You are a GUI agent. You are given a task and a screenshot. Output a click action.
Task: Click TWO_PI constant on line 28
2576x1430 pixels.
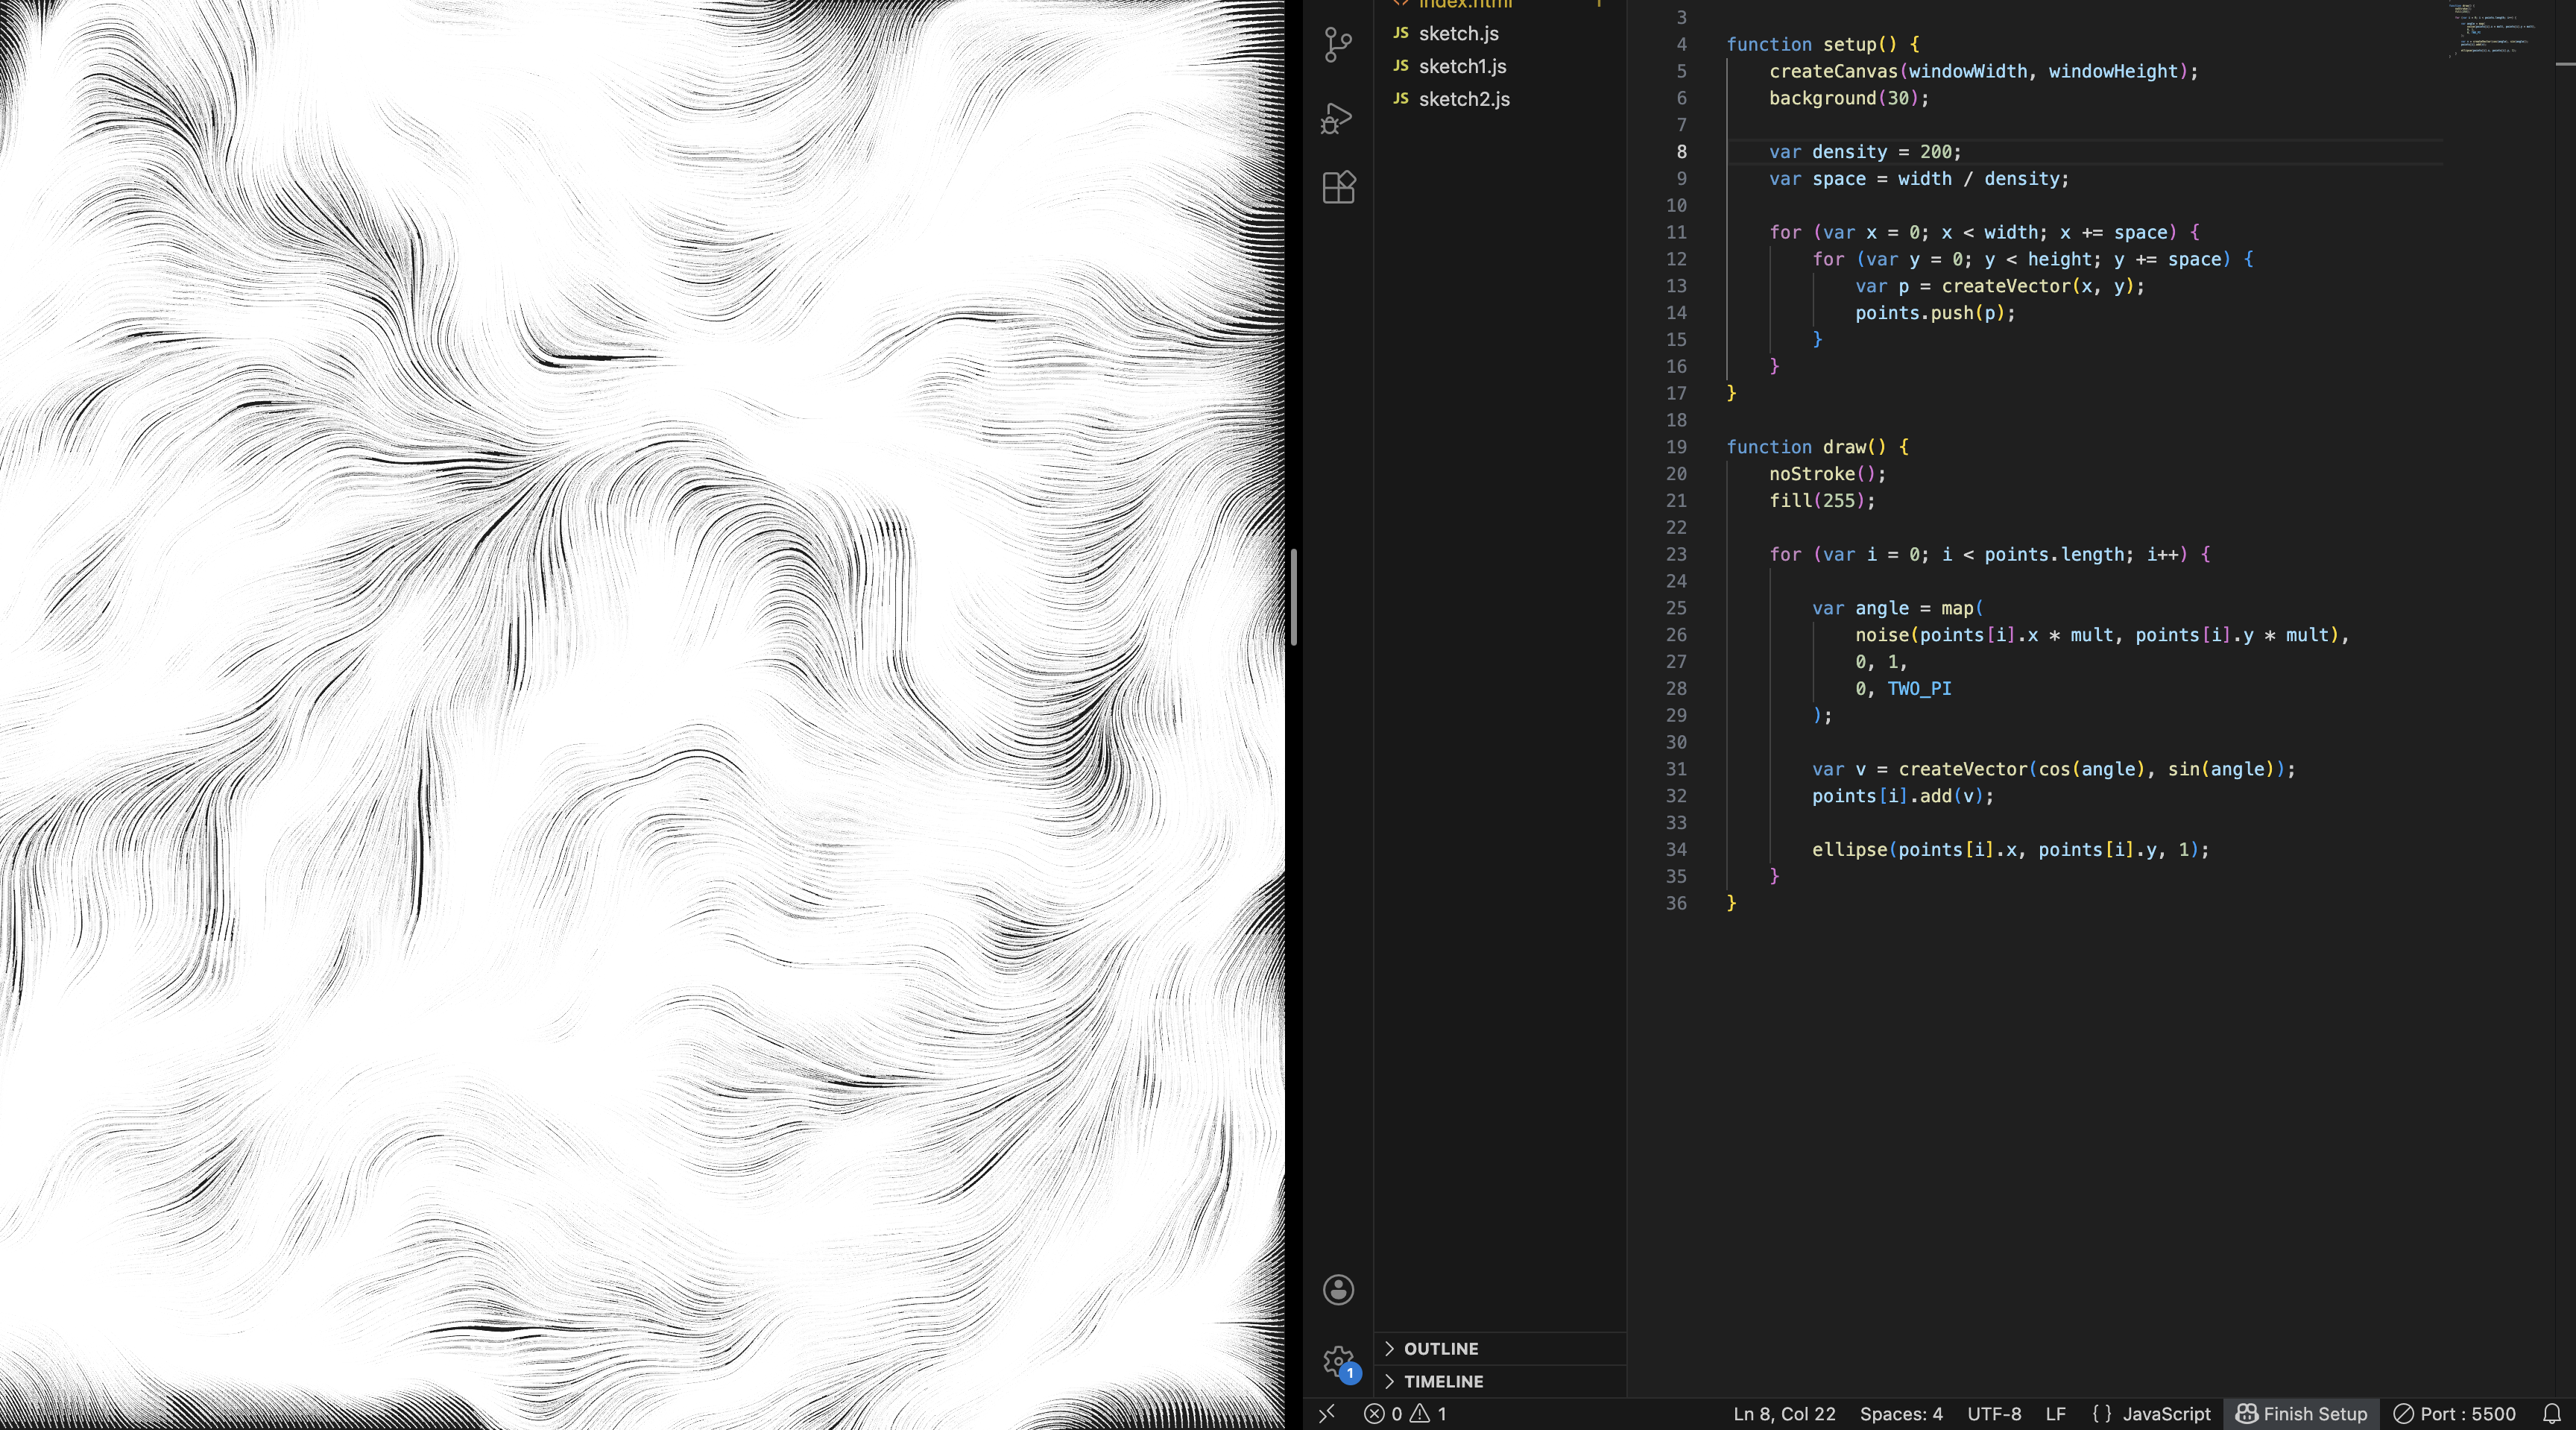click(1919, 689)
